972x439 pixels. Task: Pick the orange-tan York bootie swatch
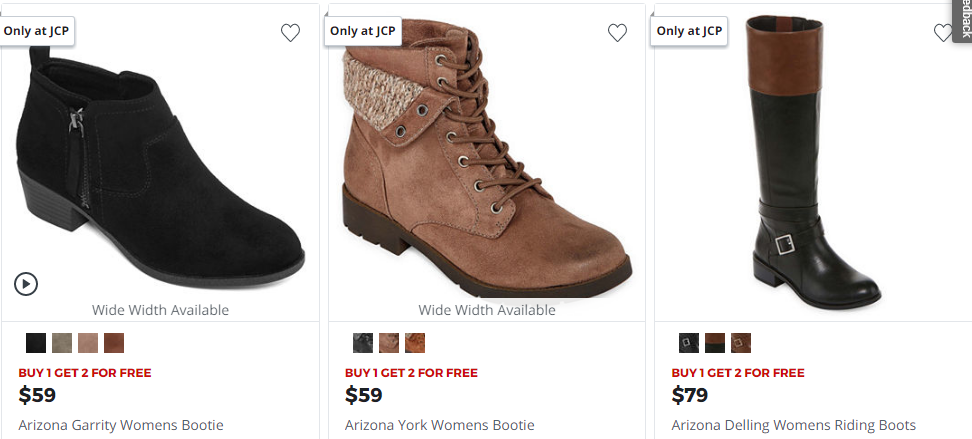pyautogui.click(x=415, y=343)
